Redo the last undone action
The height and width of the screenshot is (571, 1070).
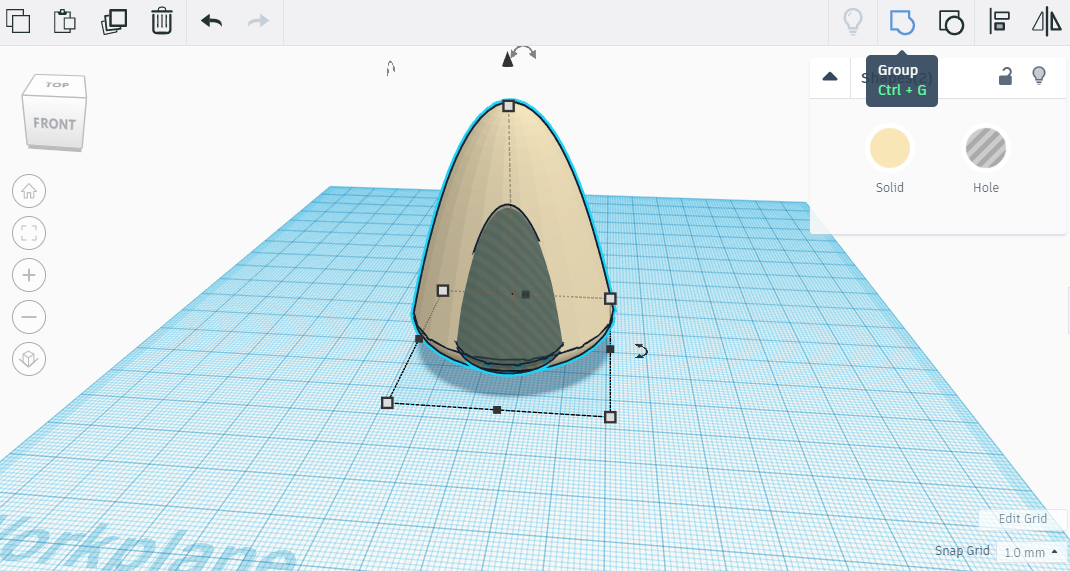(258, 21)
